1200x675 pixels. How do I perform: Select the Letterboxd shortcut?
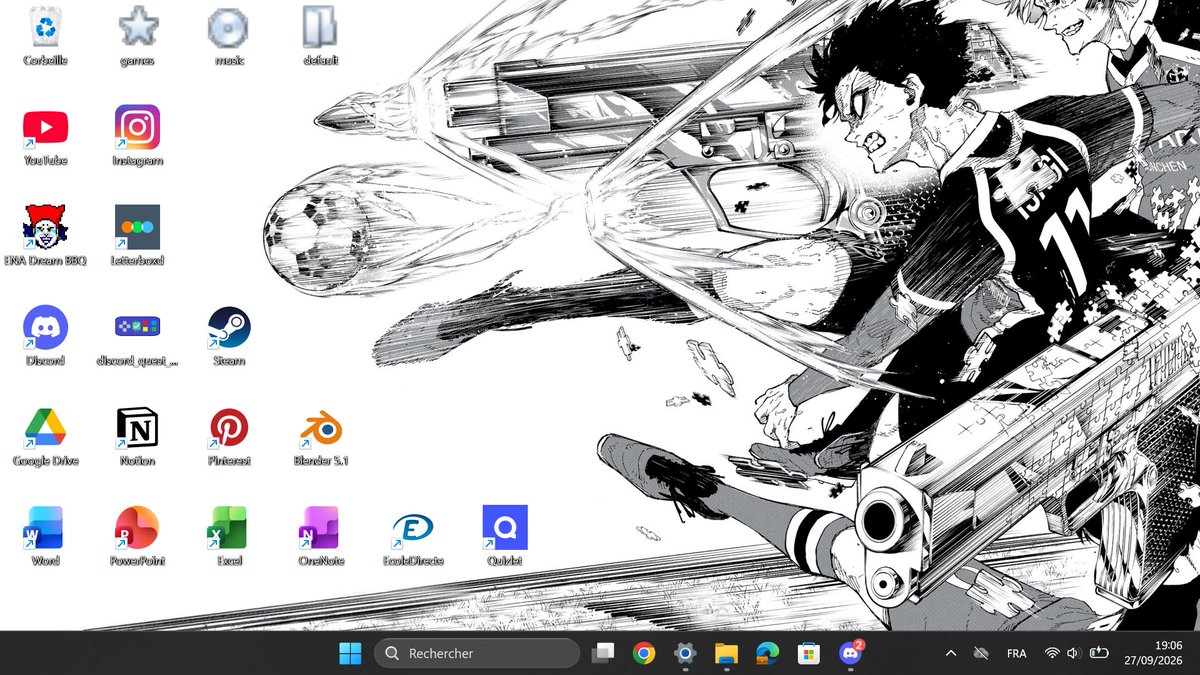pyautogui.click(x=137, y=236)
